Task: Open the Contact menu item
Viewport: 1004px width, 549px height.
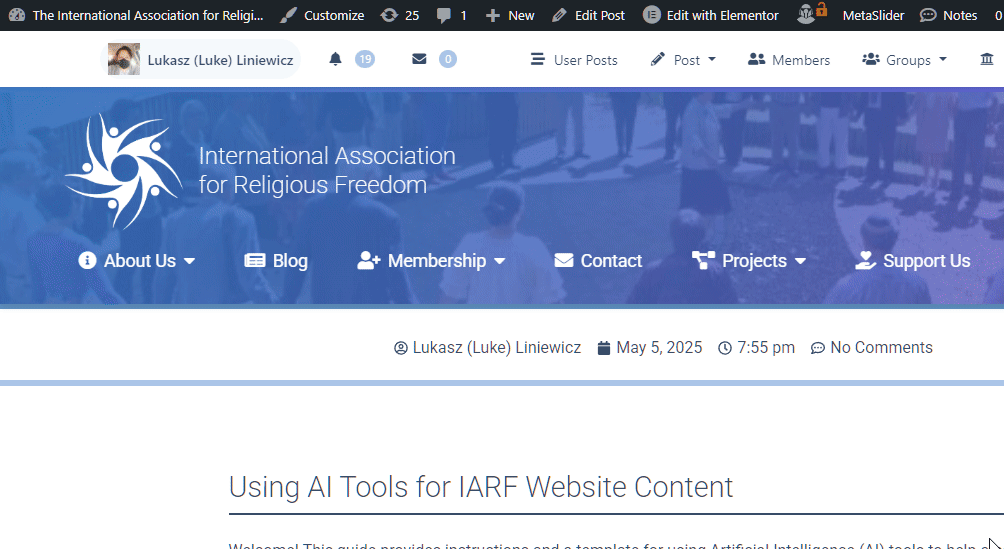Action: 598,261
